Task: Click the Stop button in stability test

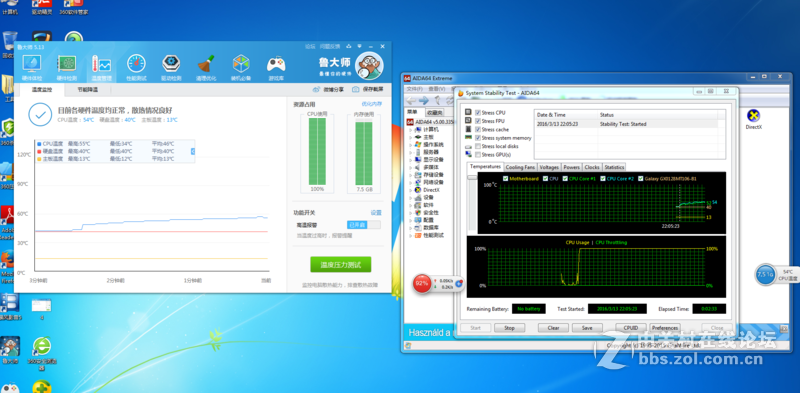Action: tap(509, 328)
